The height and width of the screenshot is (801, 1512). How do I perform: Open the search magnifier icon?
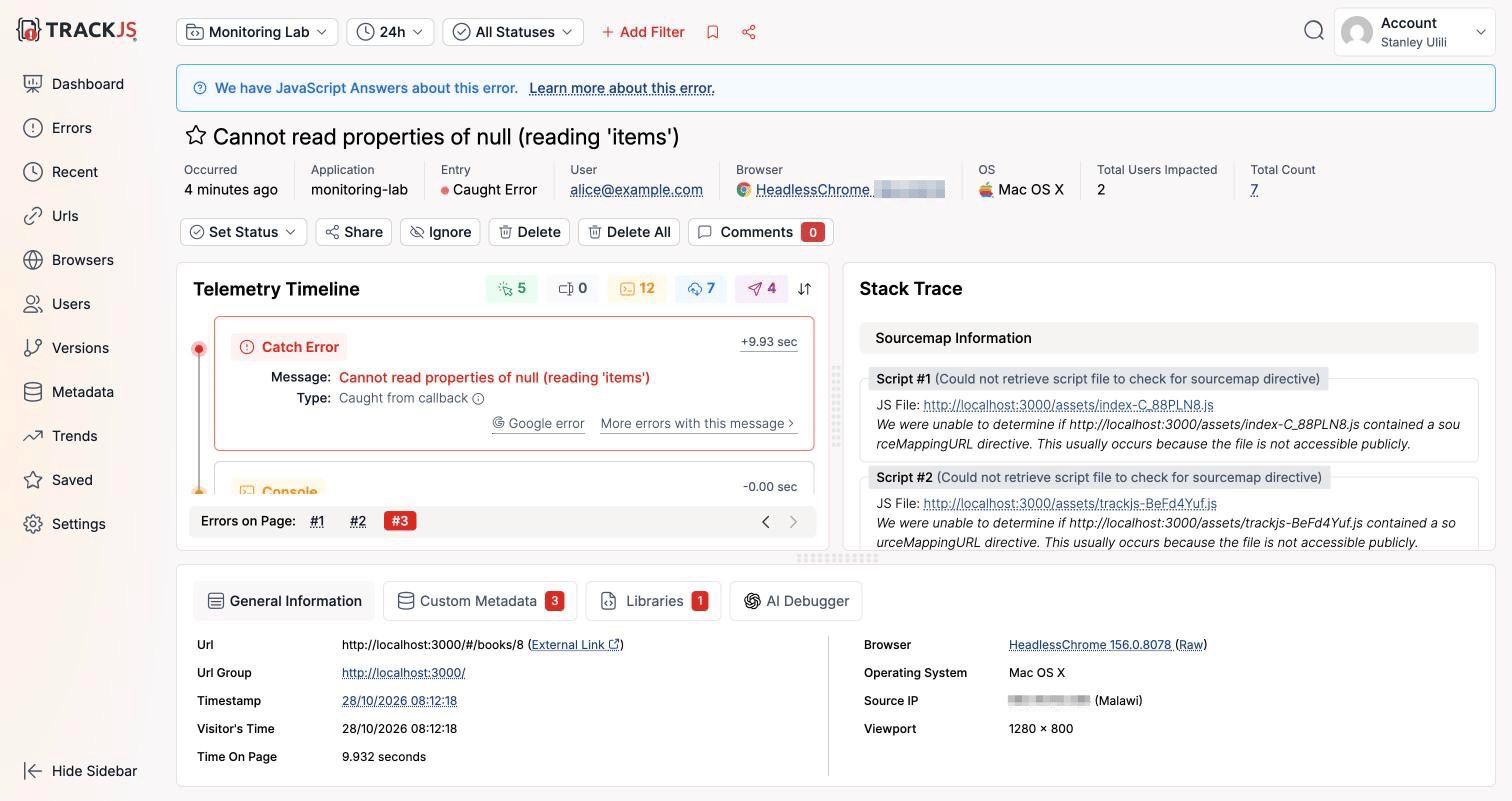(1314, 31)
